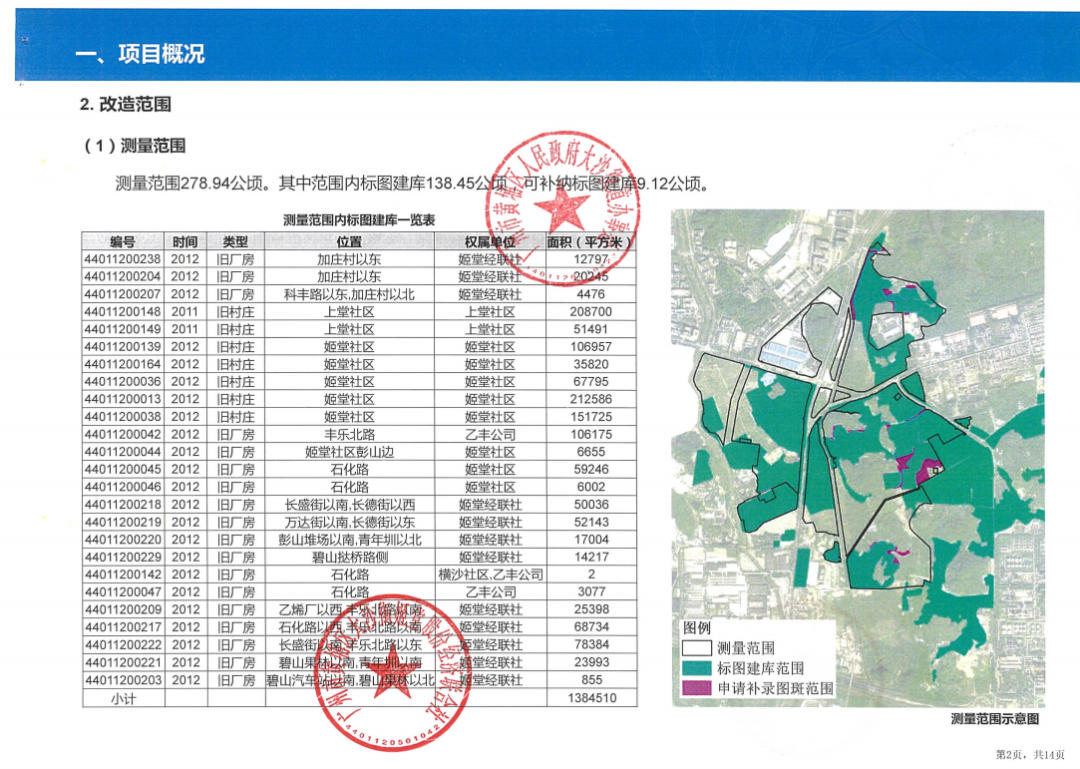The image size is (1080, 769).
Task: Select the 位置 column header
Action: click(x=350, y=240)
